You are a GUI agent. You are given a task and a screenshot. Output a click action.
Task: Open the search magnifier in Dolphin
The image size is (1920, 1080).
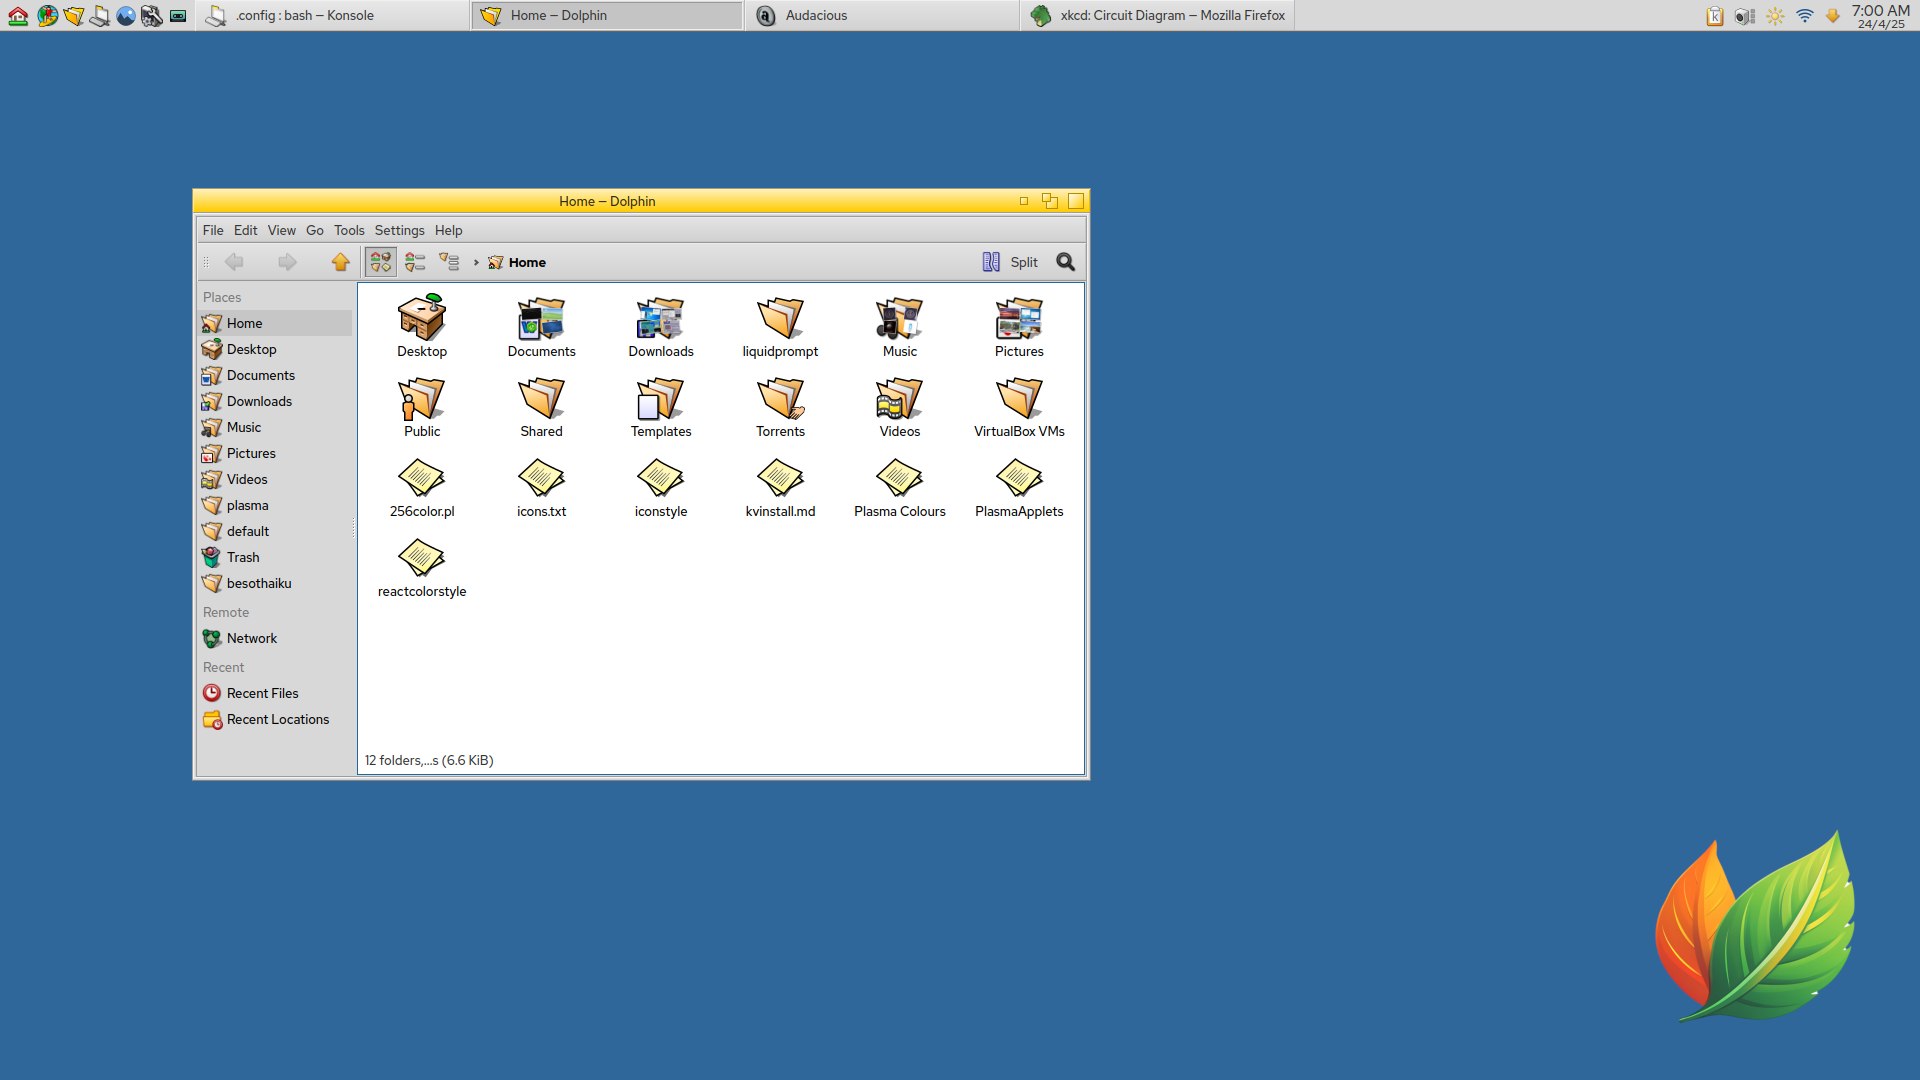1066,262
